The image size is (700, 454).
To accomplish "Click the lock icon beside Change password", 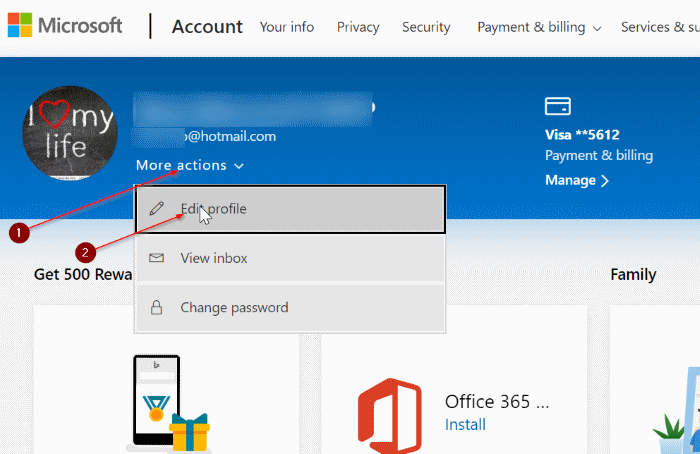I will click(x=156, y=307).
